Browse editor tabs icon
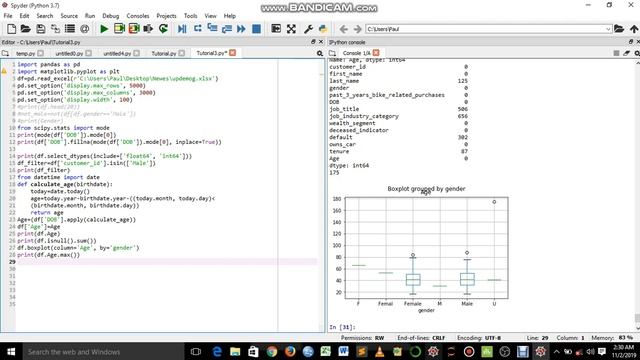This screenshot has height=360, width=640. coord(5,53)
